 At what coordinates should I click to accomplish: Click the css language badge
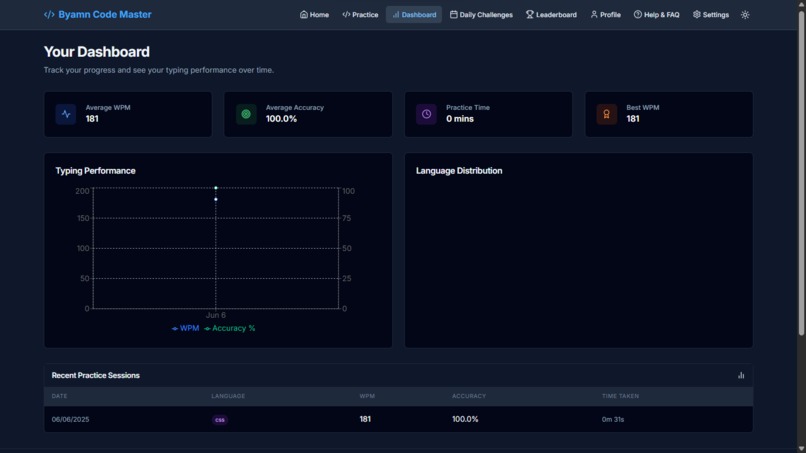coord(220,420)
